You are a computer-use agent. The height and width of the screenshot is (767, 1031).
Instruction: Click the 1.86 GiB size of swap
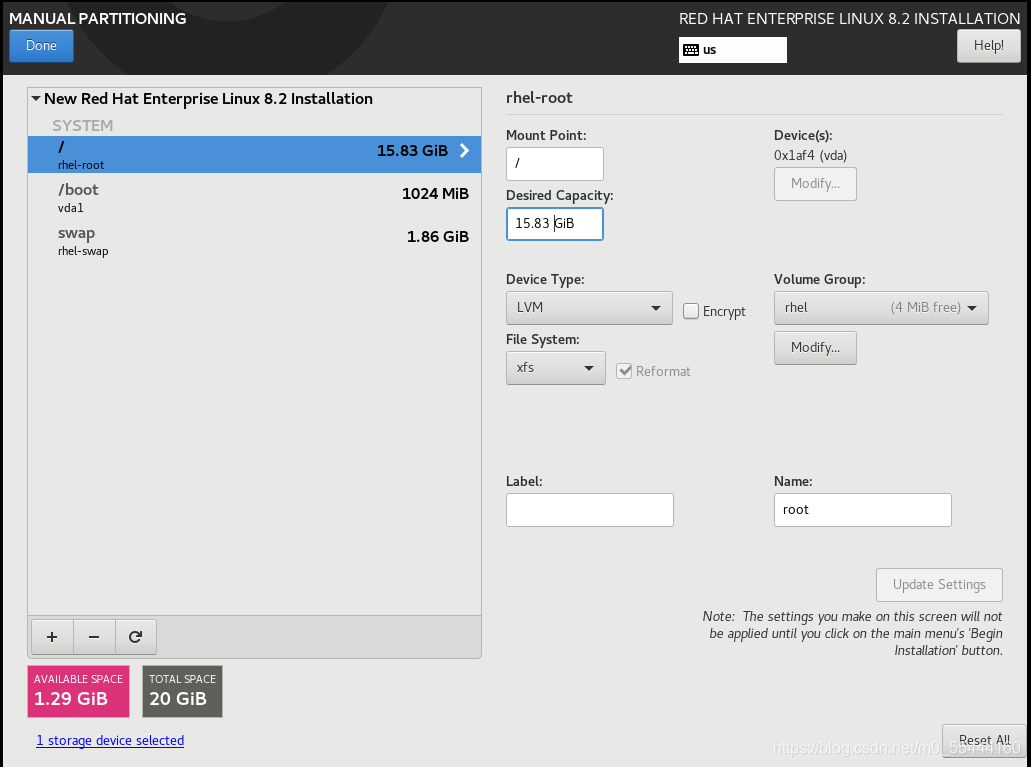pos(438,237)
